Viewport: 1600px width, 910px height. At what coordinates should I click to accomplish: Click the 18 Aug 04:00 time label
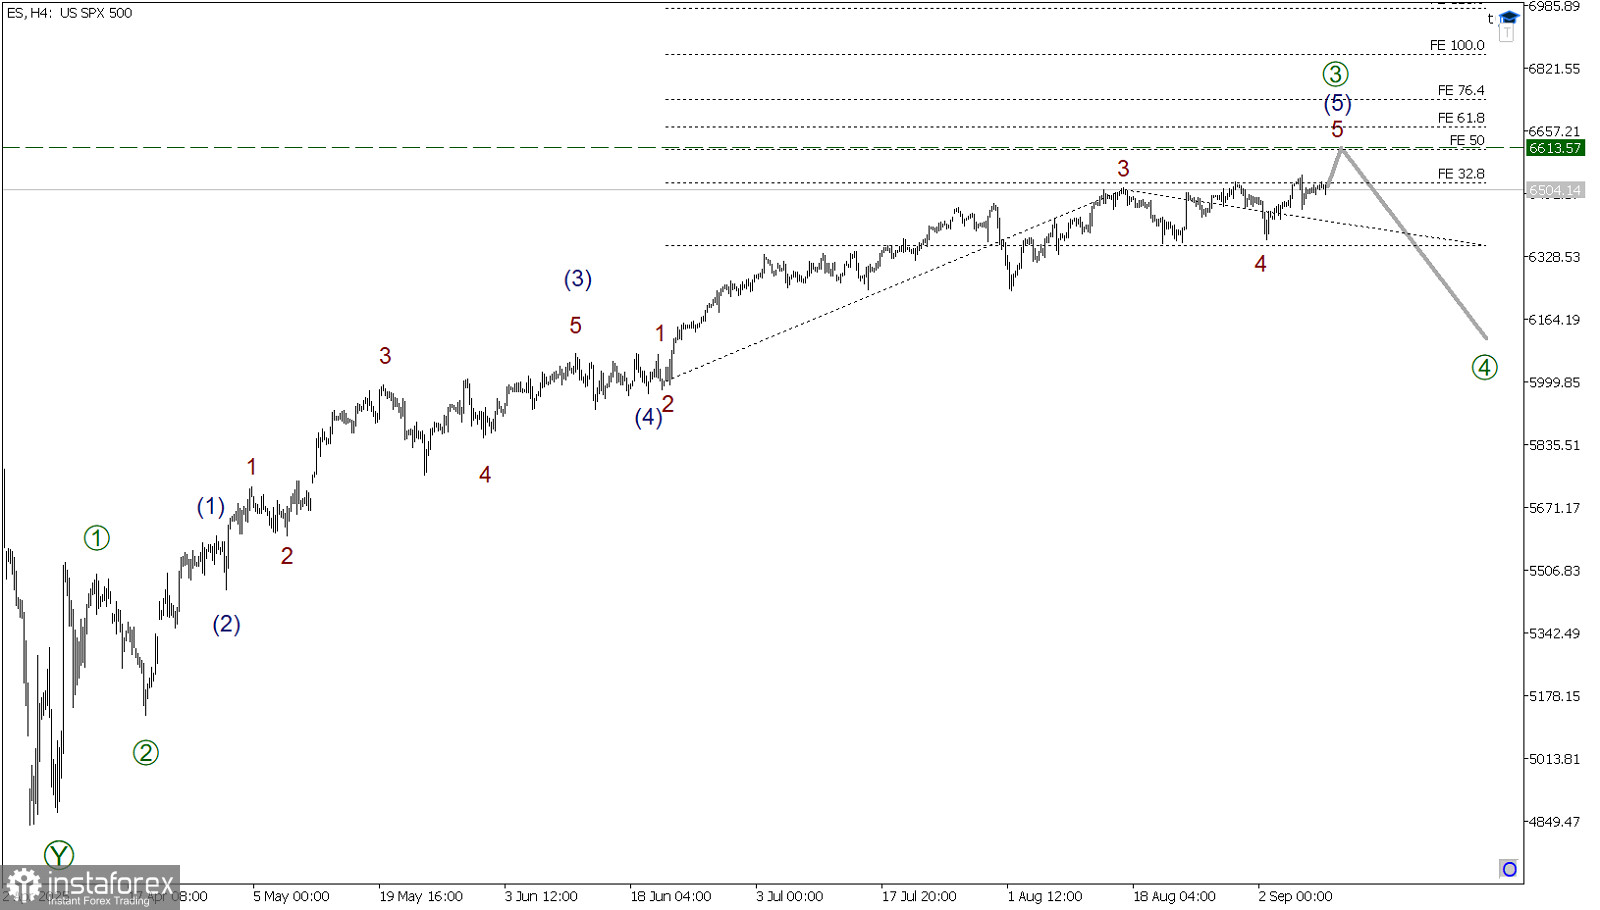tap(1174, 896)
